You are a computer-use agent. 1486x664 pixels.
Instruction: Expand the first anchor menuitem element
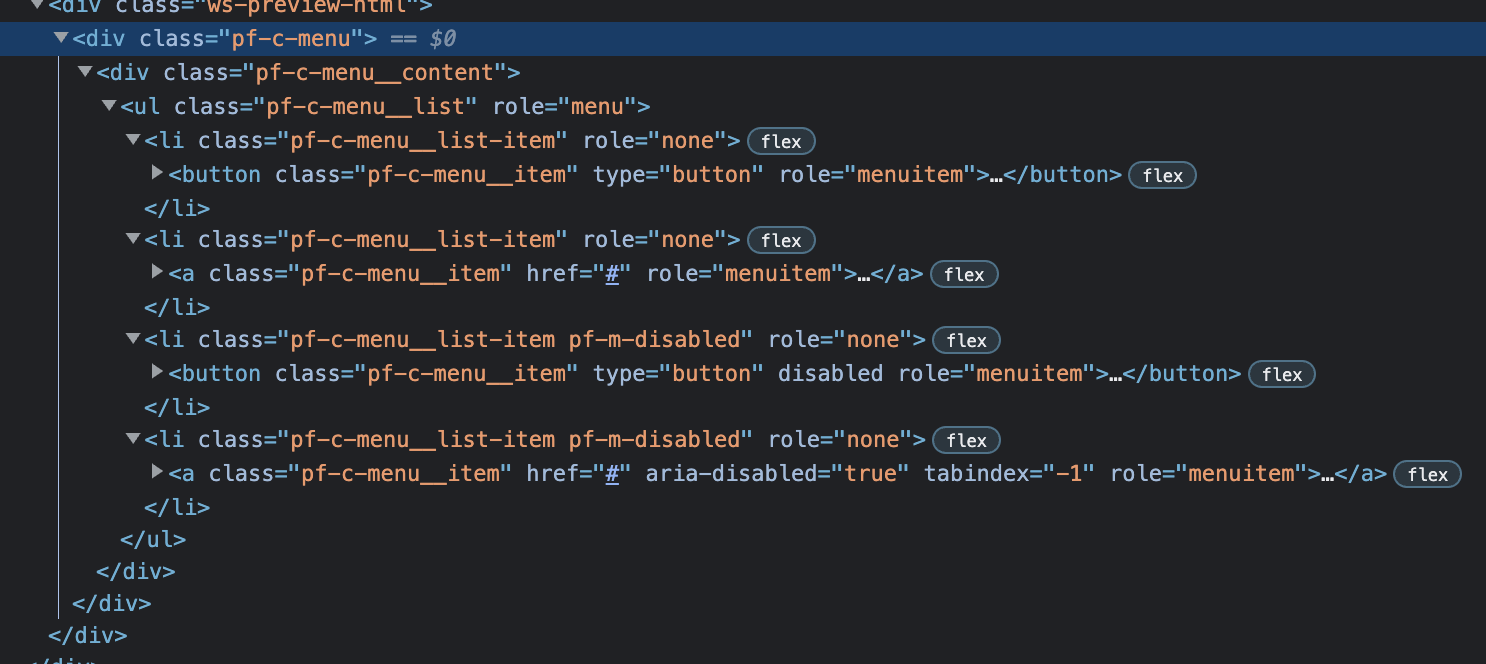point(157,271)
